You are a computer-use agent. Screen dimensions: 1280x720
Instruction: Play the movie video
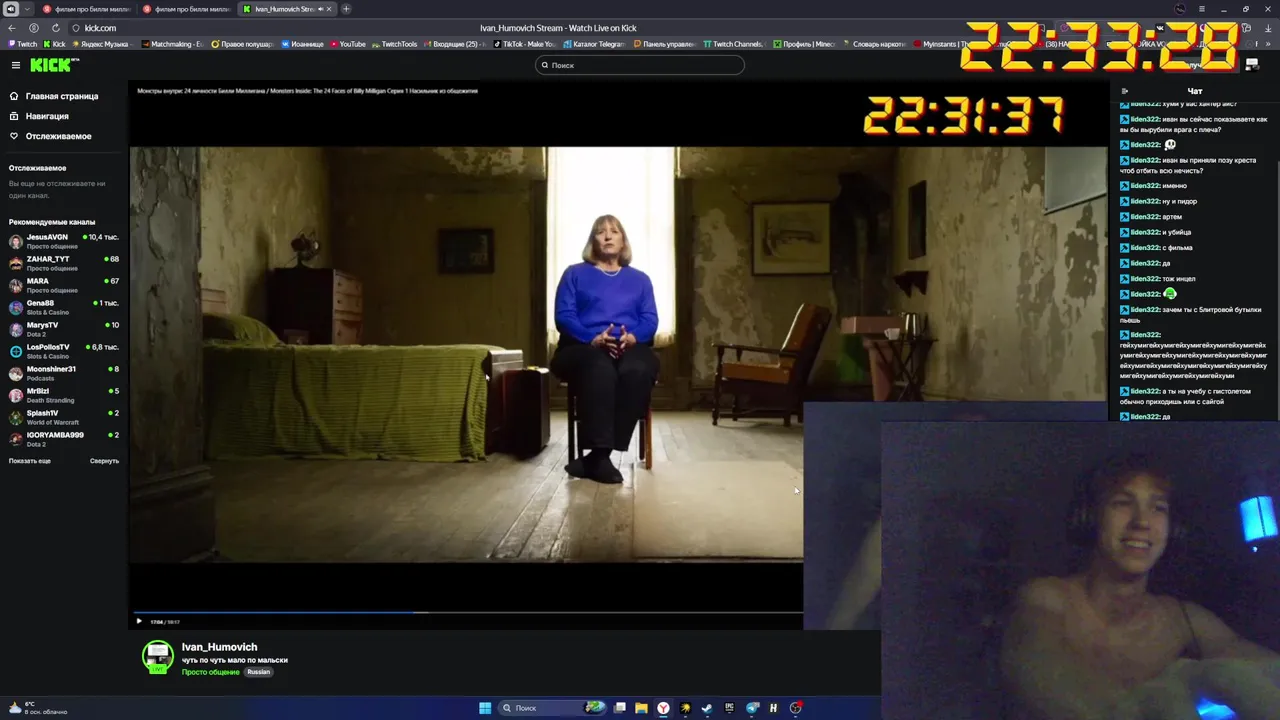[x=139, y=621]
